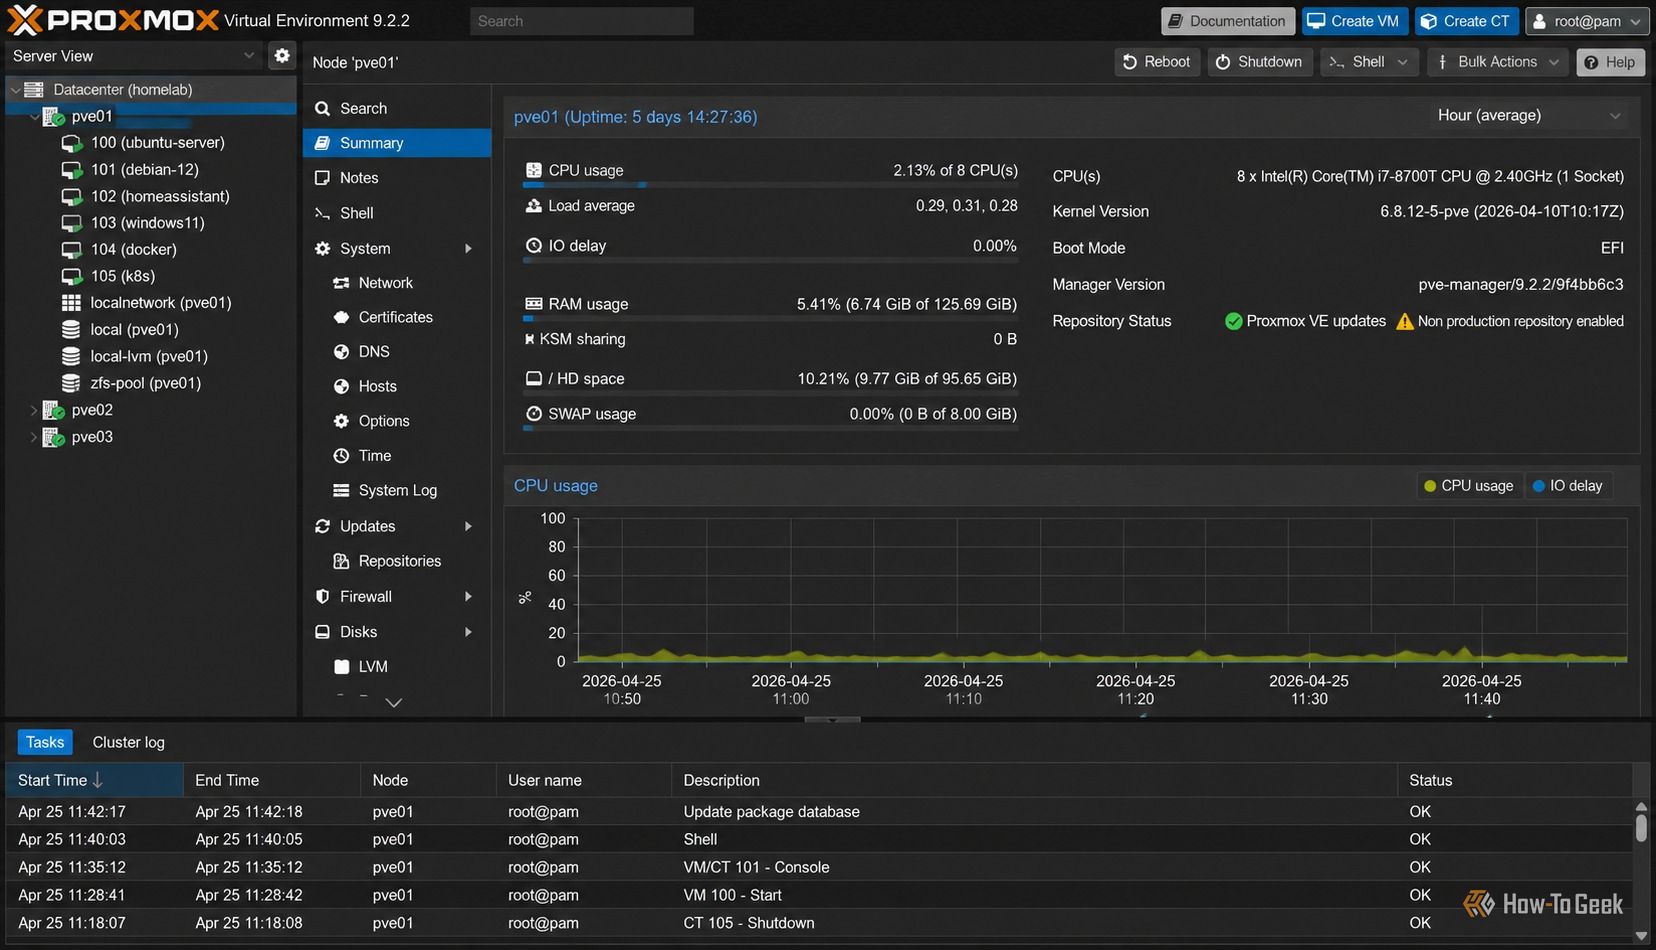Expand the System submenu arrow

pos(468,249)
